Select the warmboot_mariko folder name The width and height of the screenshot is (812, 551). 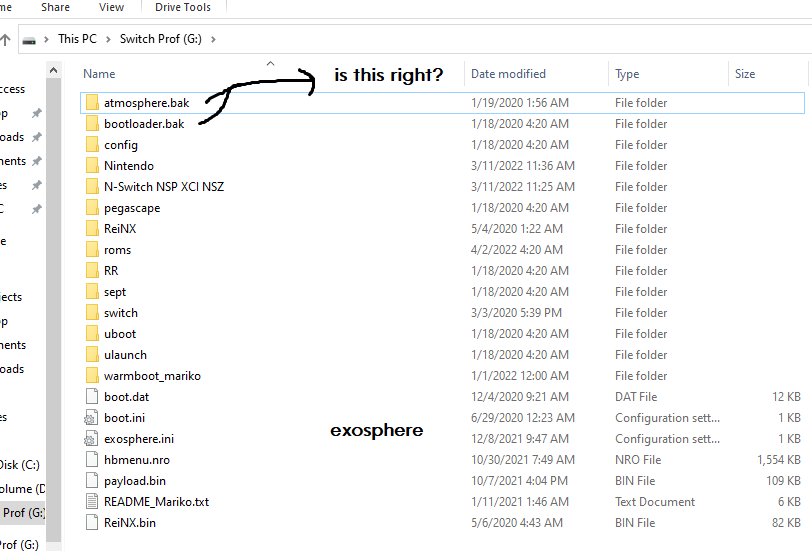[x=152, y=376]
